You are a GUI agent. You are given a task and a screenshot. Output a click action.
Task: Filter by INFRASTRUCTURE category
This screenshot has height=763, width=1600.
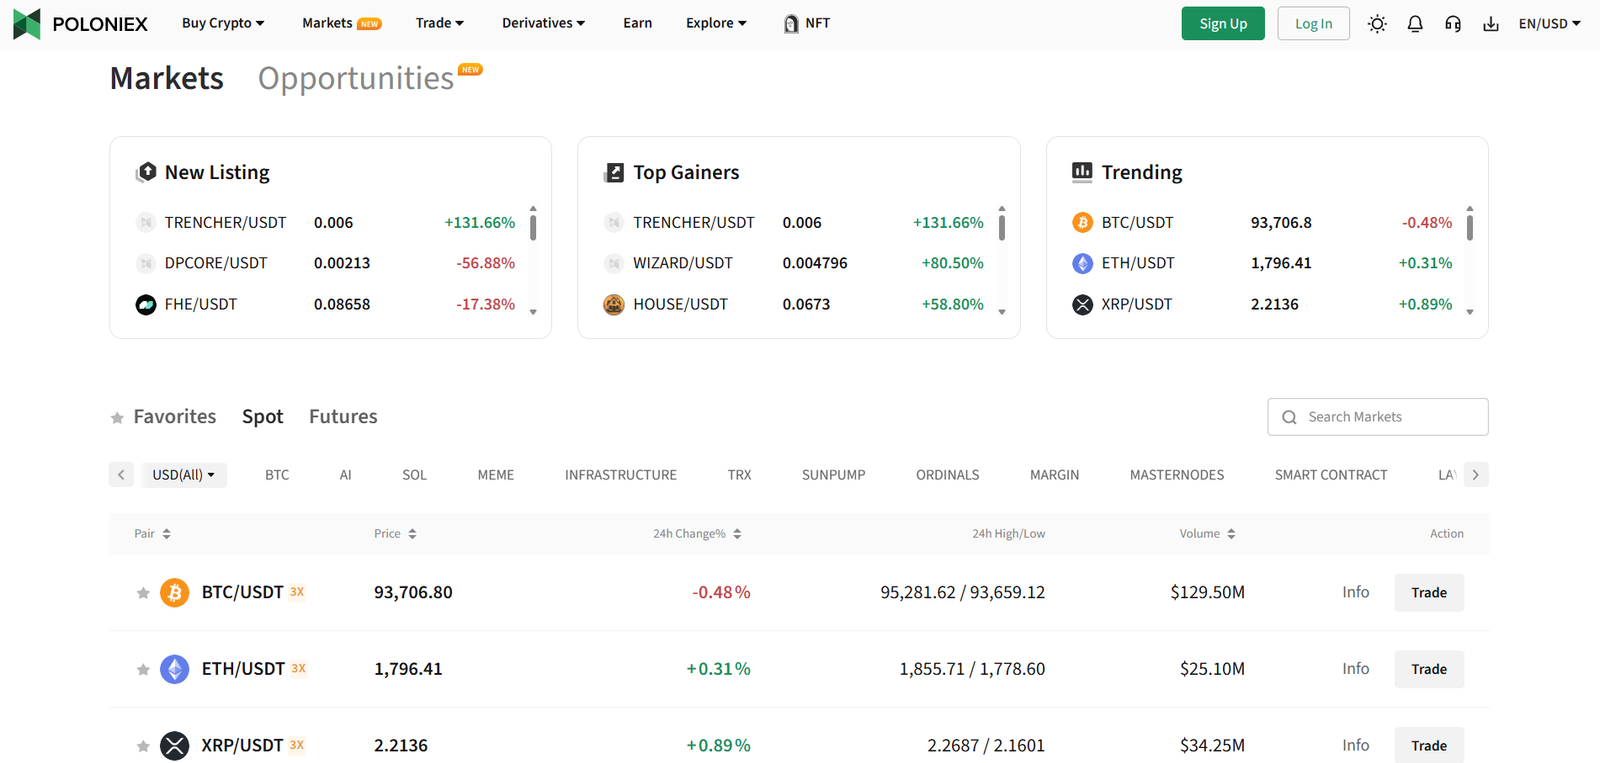tap(621, 475)
